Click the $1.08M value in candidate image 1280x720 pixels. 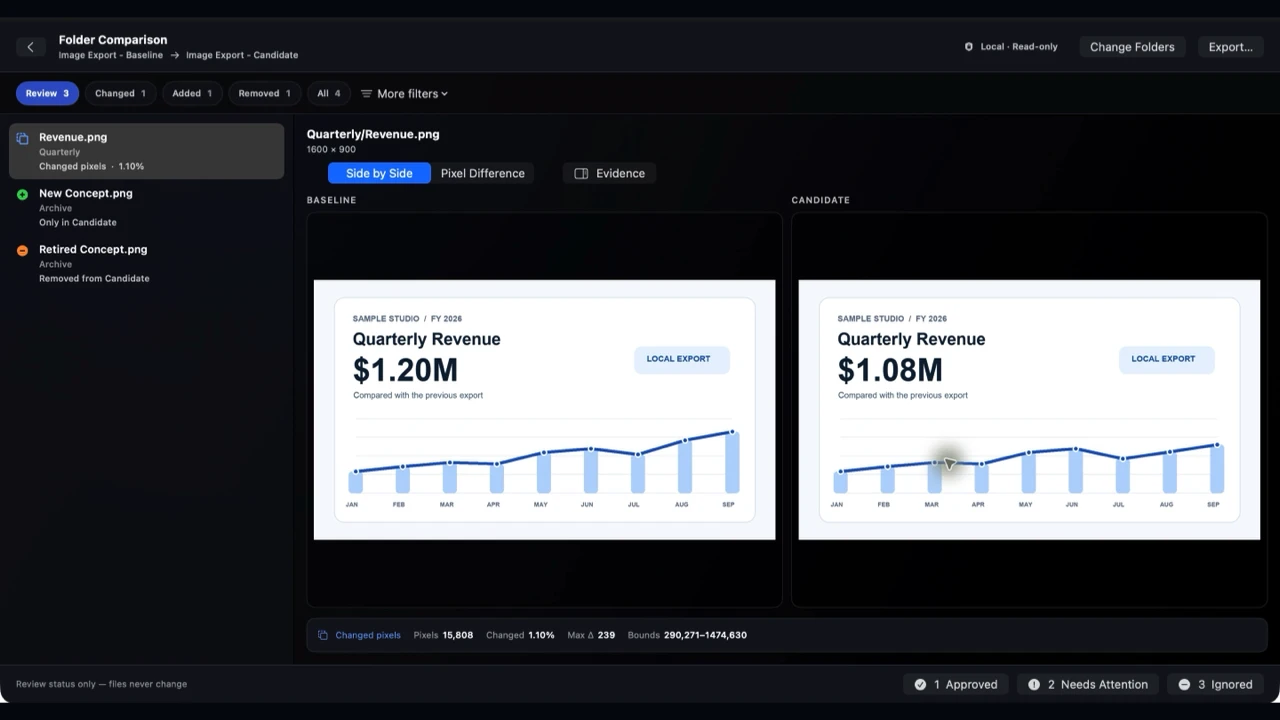point(890,370)
